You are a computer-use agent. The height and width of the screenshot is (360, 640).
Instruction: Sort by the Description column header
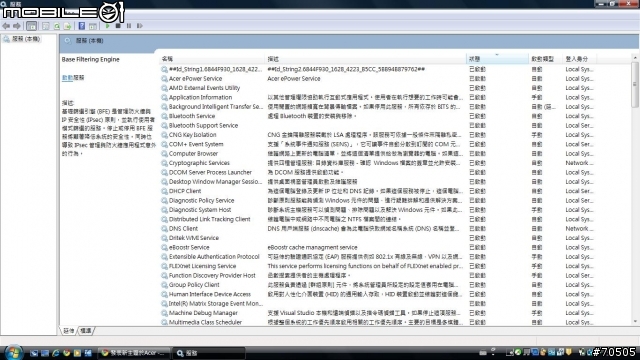(x=365, y=59)
